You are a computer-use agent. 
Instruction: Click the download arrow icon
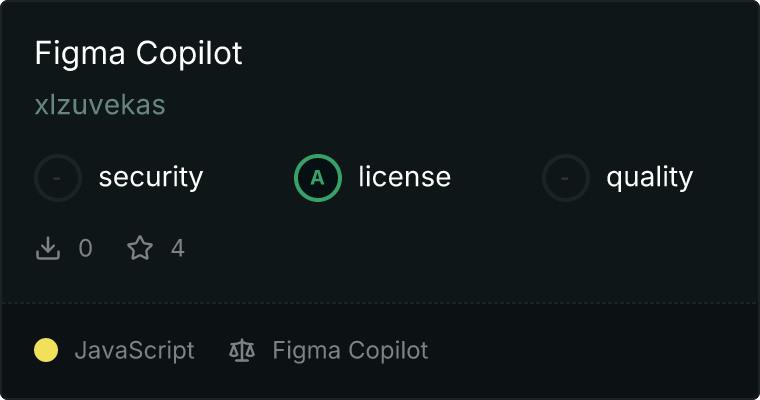(x=48, y=248)
